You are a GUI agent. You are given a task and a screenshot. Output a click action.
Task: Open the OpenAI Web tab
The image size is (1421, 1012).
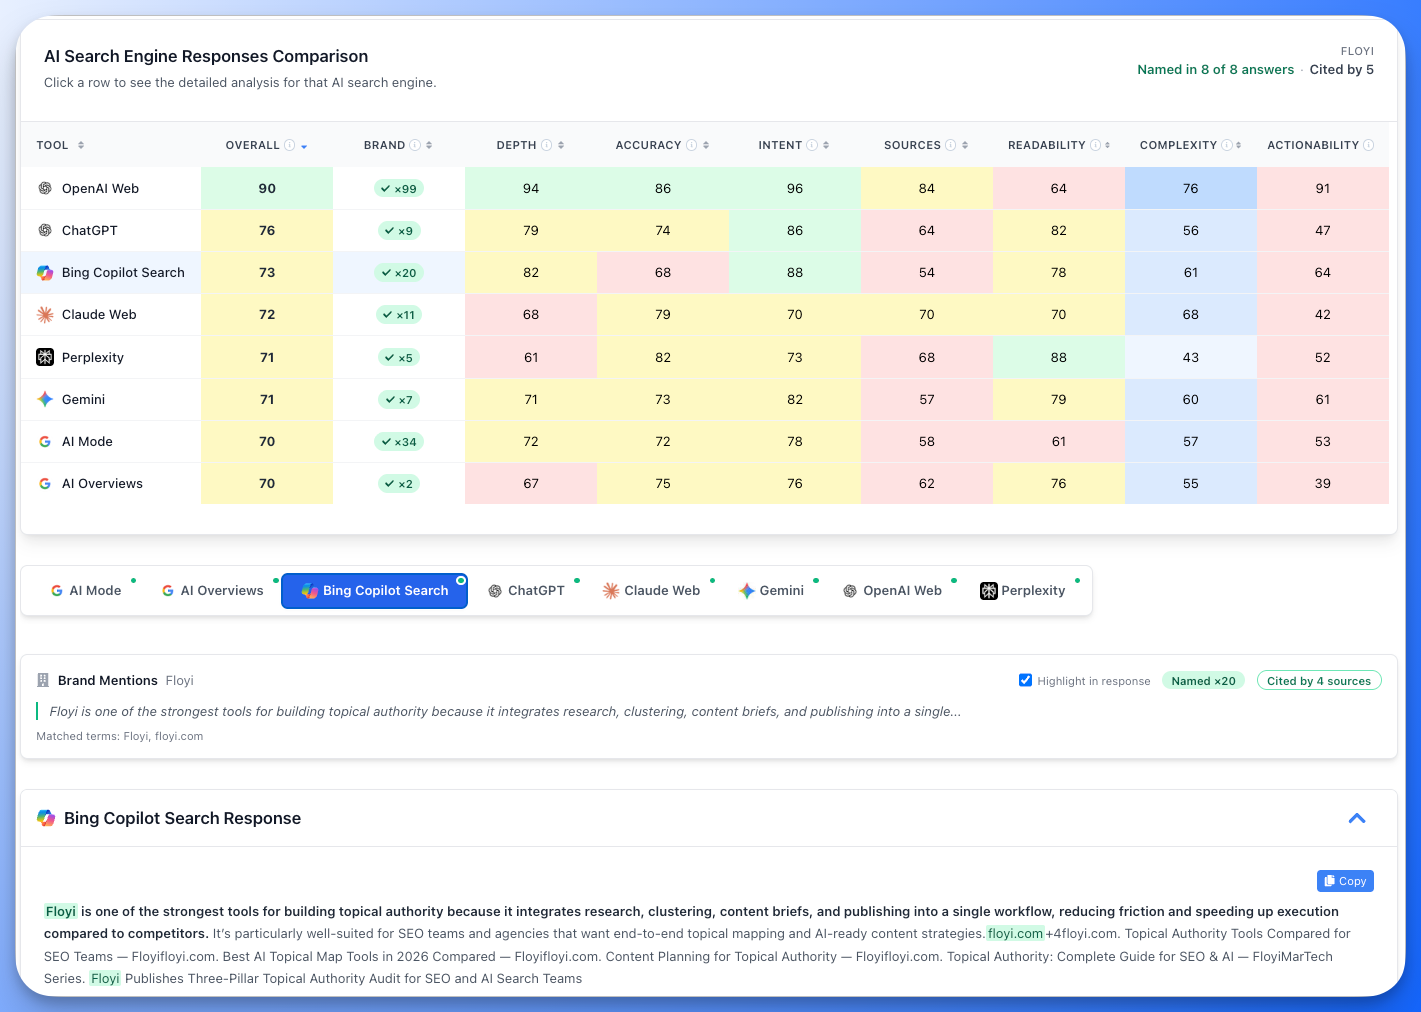(893, 590)
